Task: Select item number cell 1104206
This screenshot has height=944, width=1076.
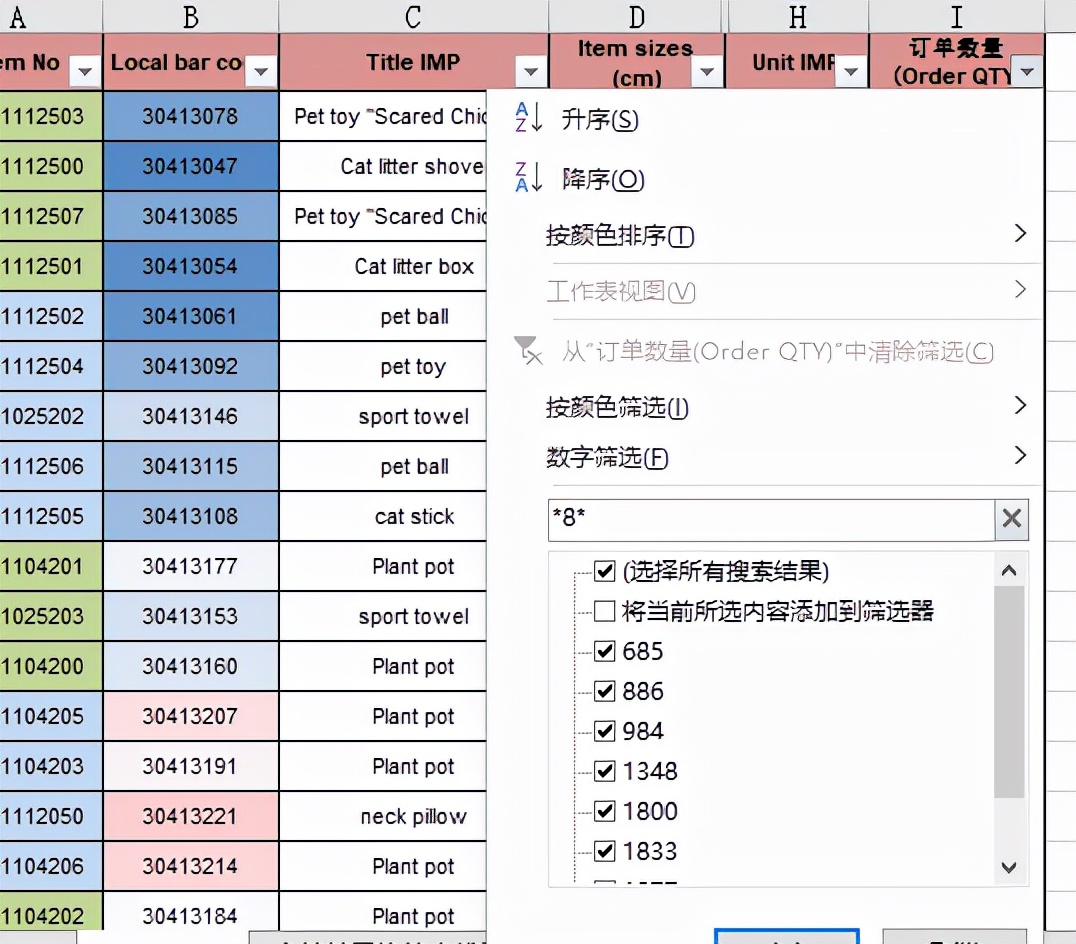Action: 50,866
